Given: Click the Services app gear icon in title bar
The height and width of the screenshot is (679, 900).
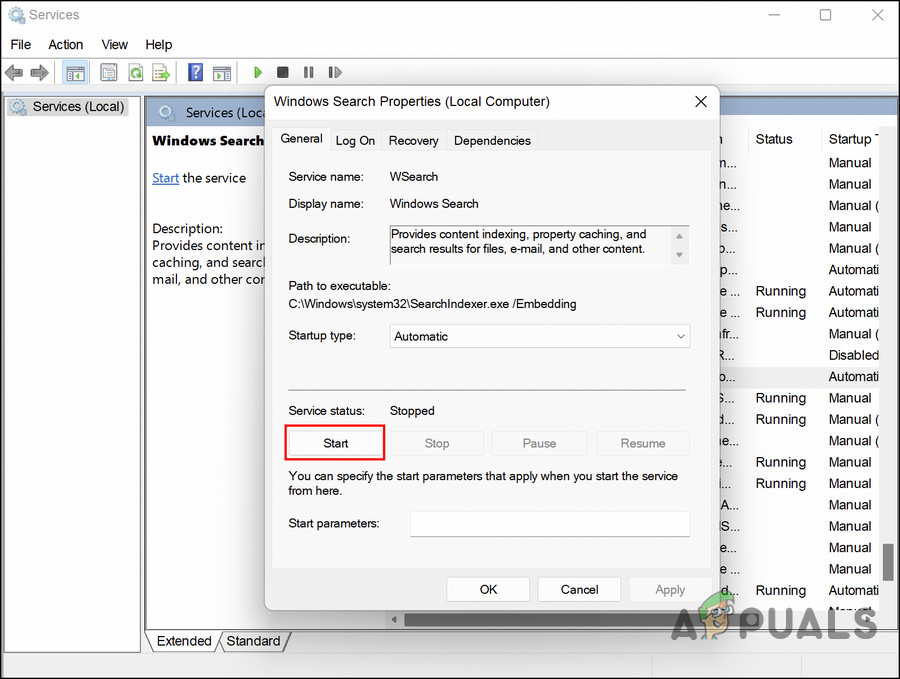Looking at the screenshot, I should point(17,15).
